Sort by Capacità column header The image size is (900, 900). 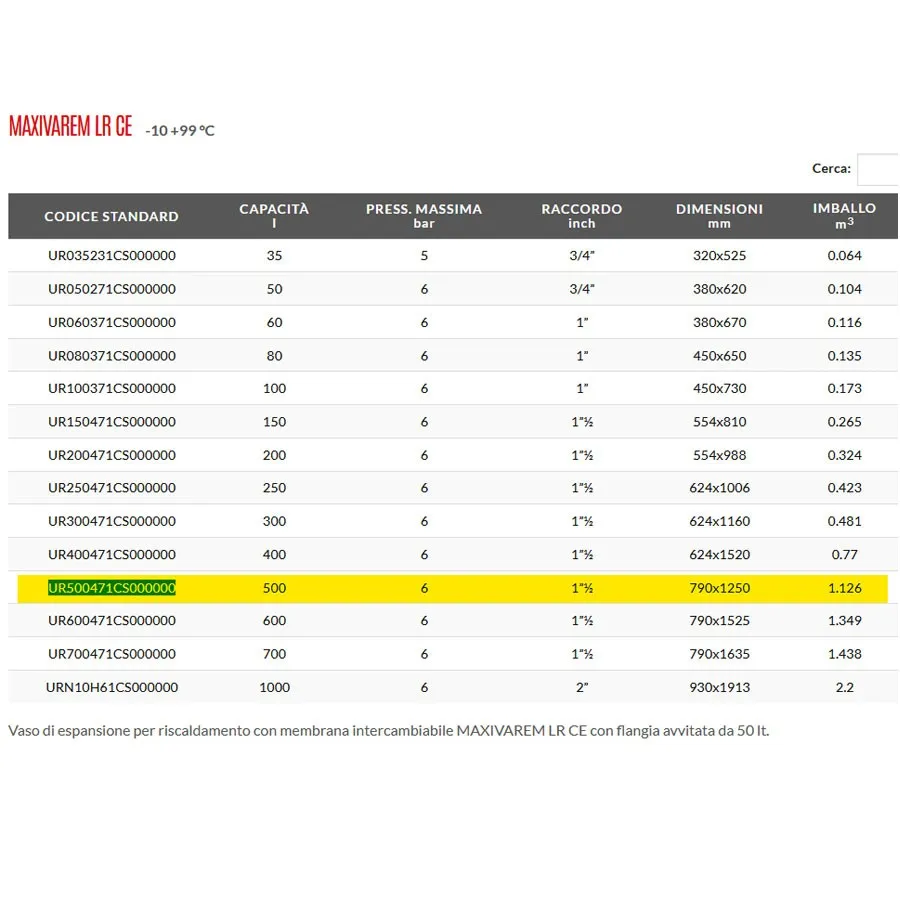point(274,216)
